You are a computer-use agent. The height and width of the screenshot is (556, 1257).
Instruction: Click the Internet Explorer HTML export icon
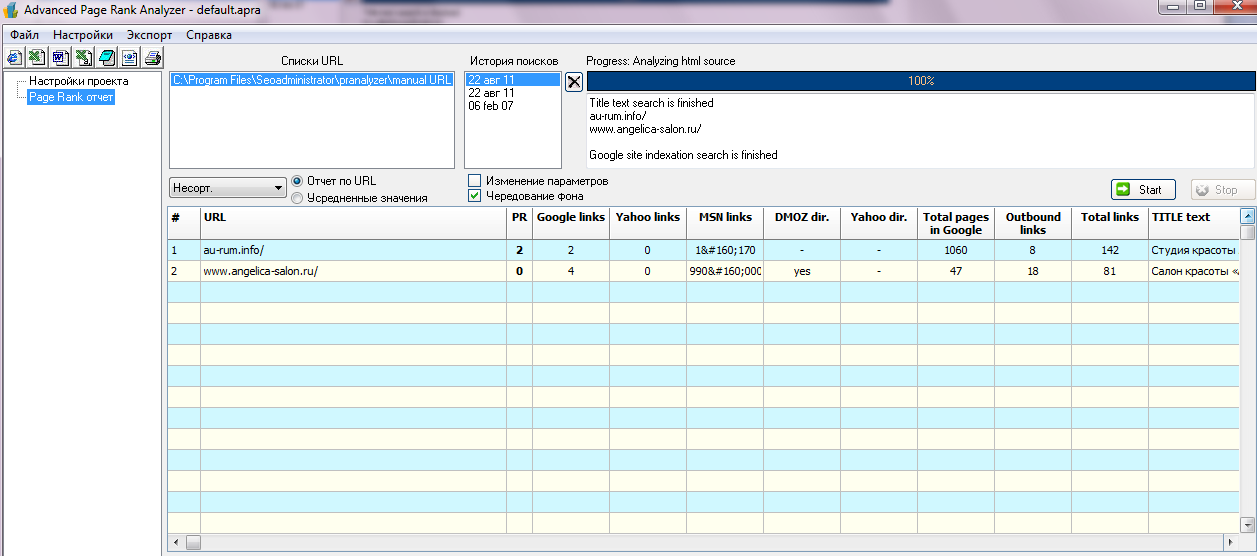point(14,57)
